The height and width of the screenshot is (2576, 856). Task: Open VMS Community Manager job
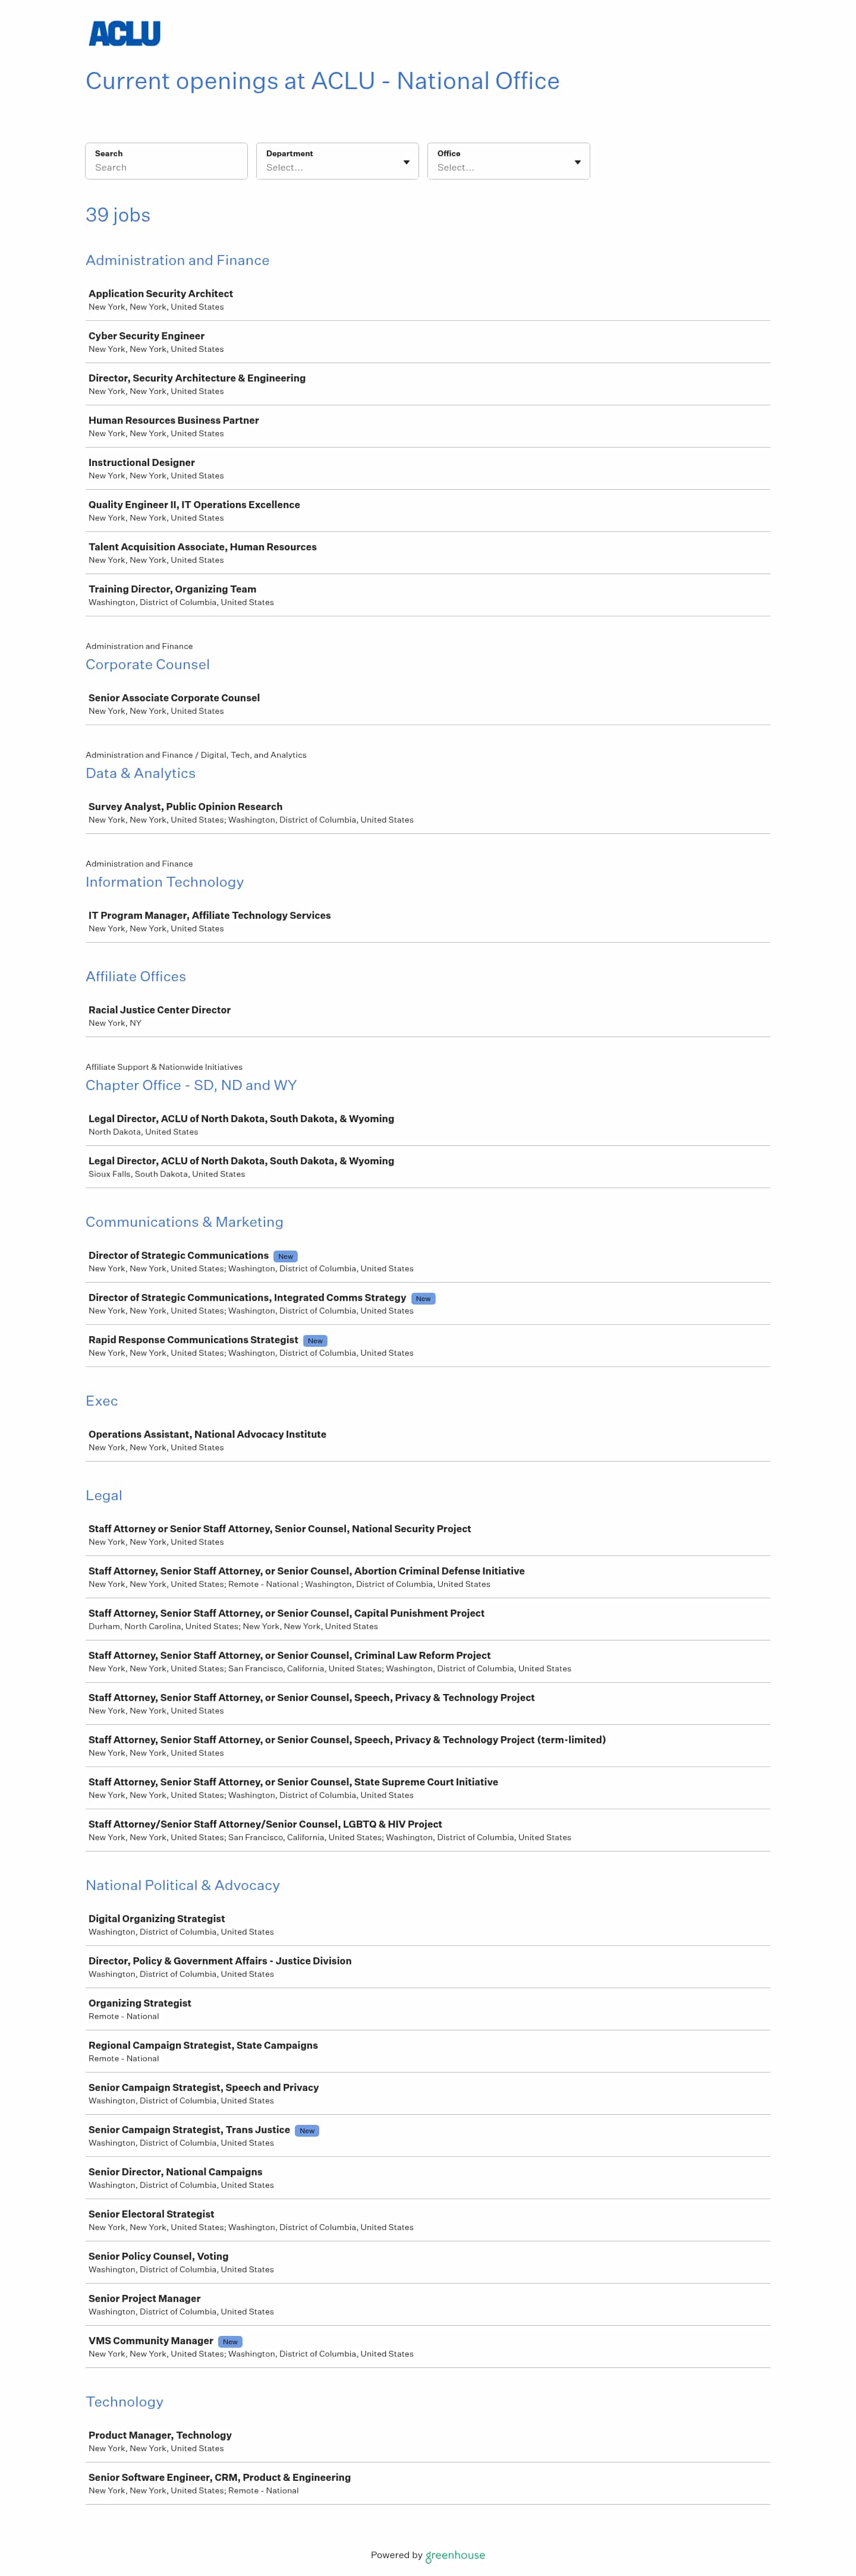point(150,2341)
